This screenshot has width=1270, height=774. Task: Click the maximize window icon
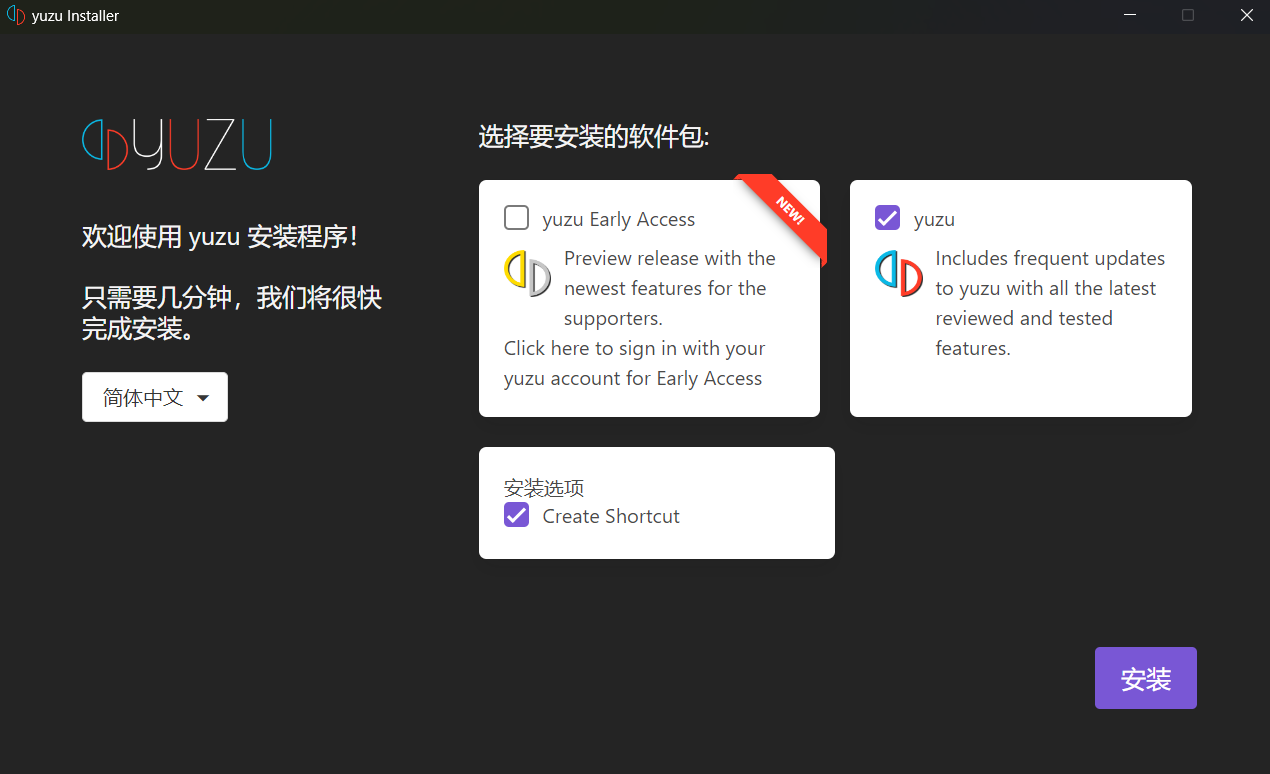(x=1188, y=16)
